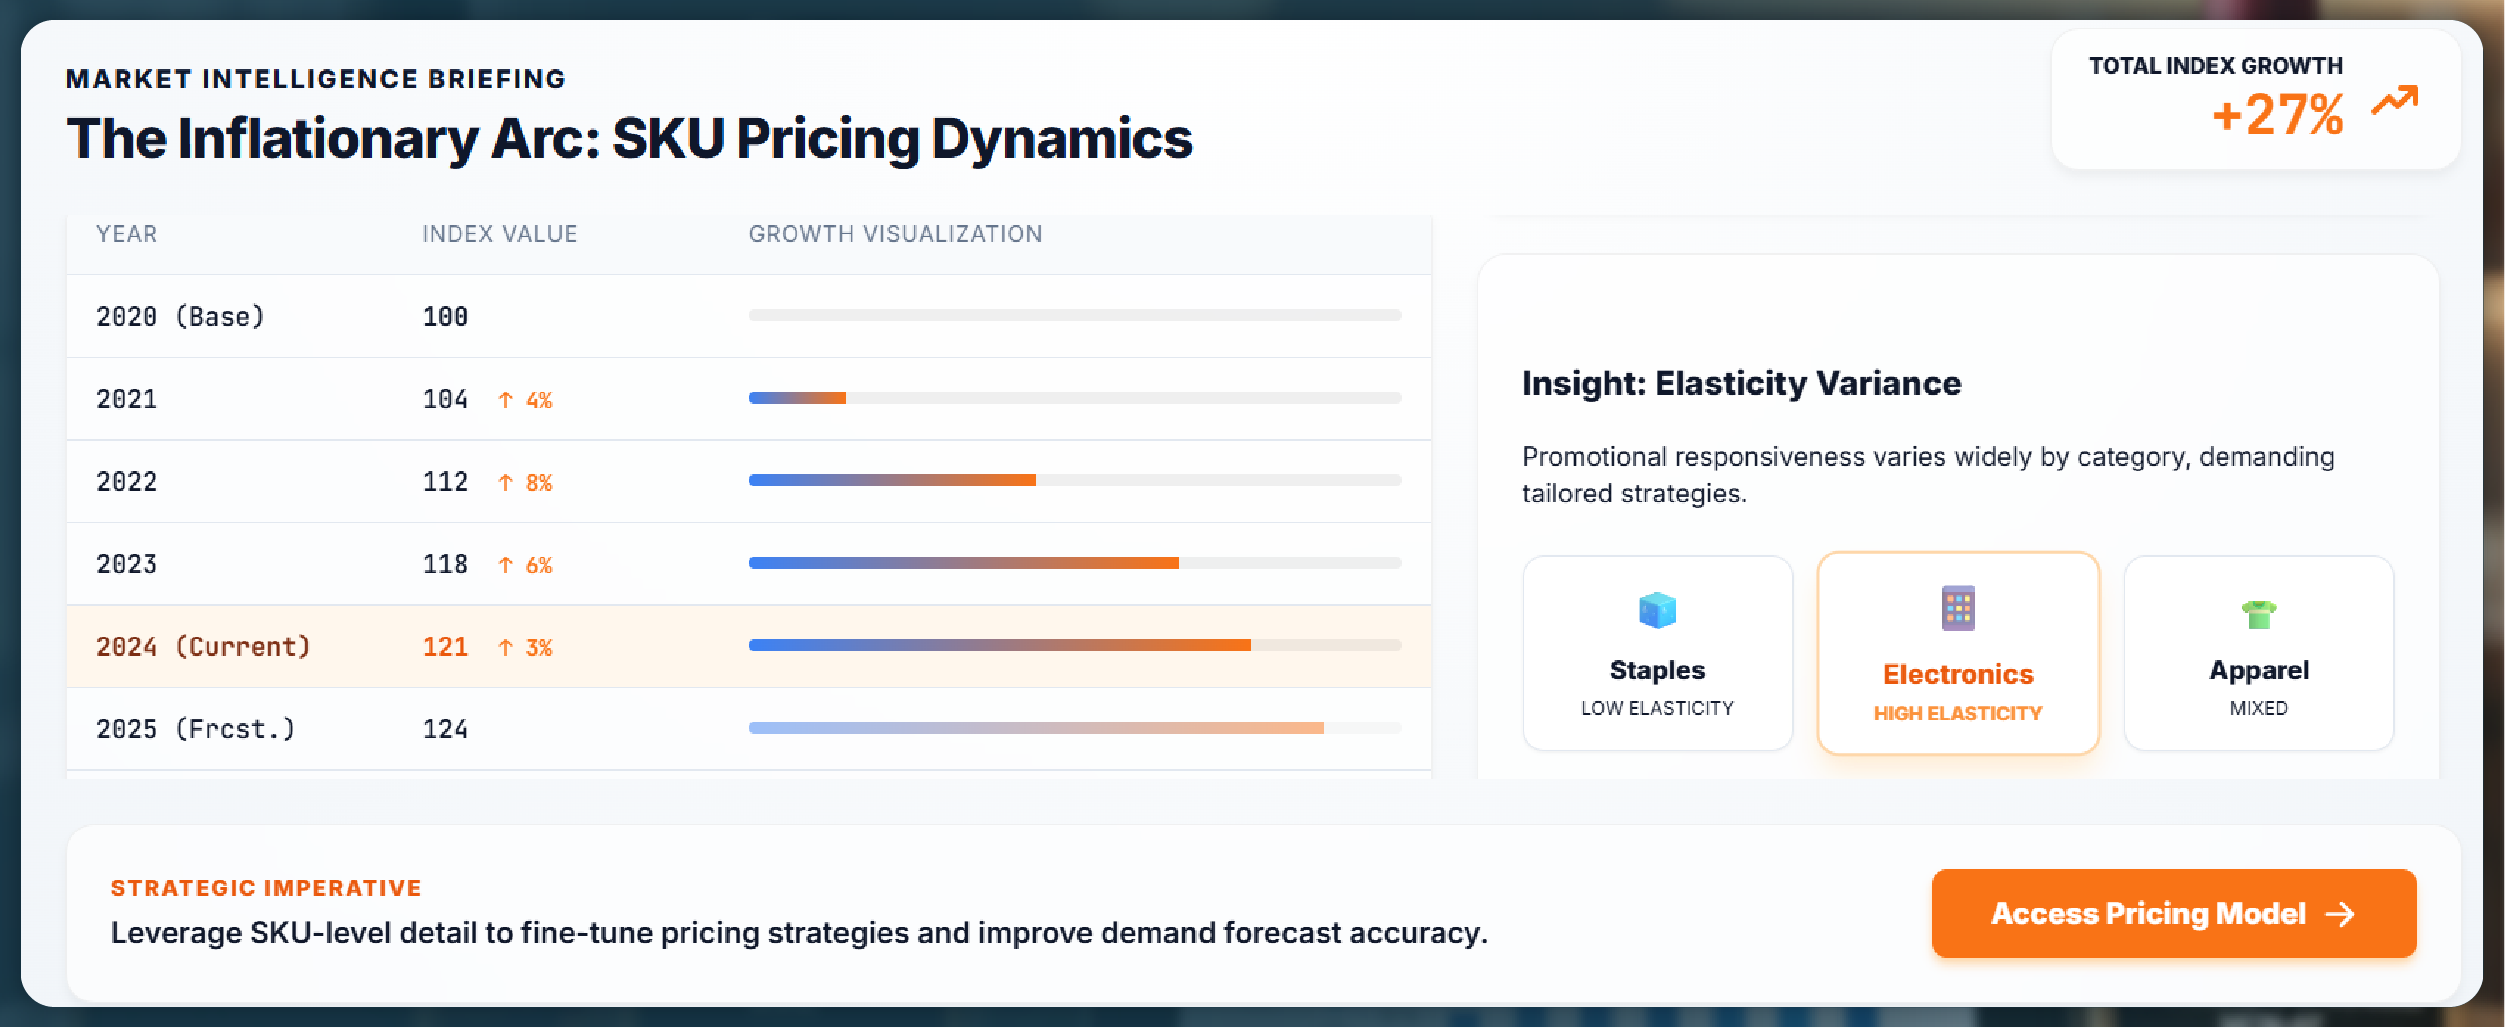Click the purple Electronics device icon
The width and height of the screenshot is (2505, 1028).
[1958, 608]
